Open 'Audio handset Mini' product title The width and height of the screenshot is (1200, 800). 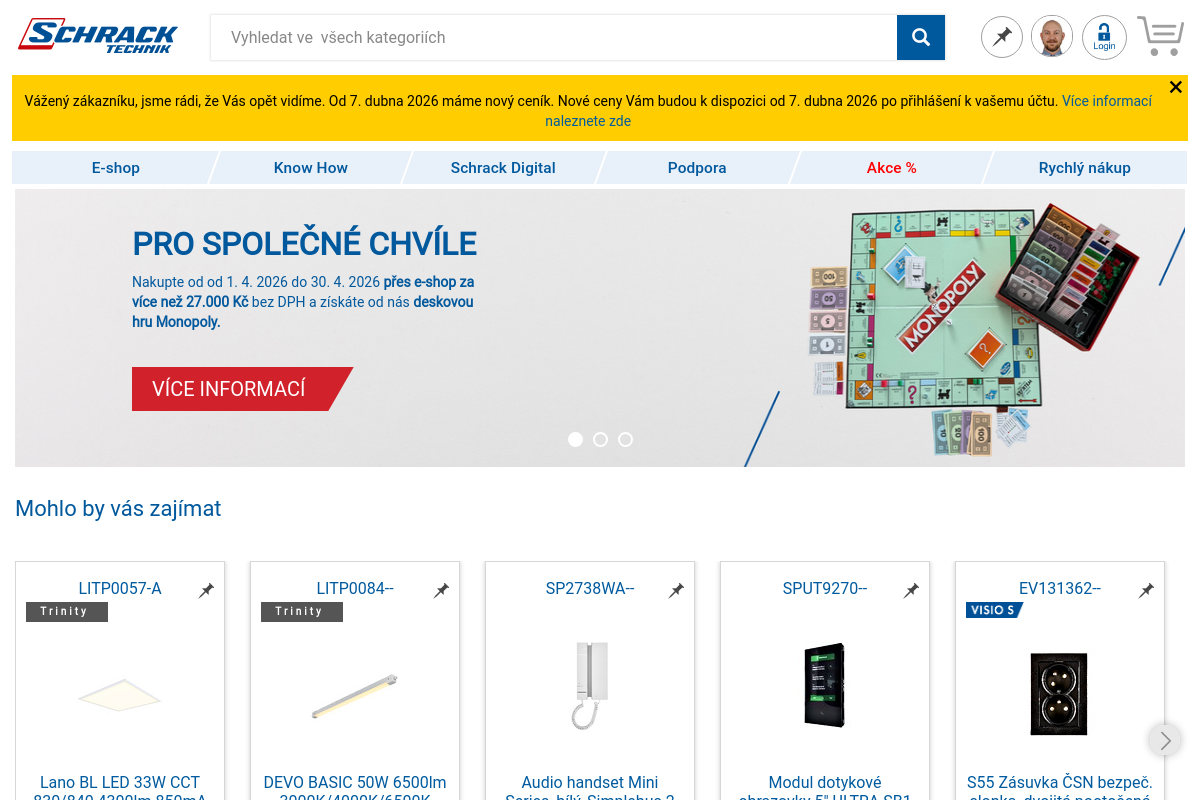[x=590, y=782]
